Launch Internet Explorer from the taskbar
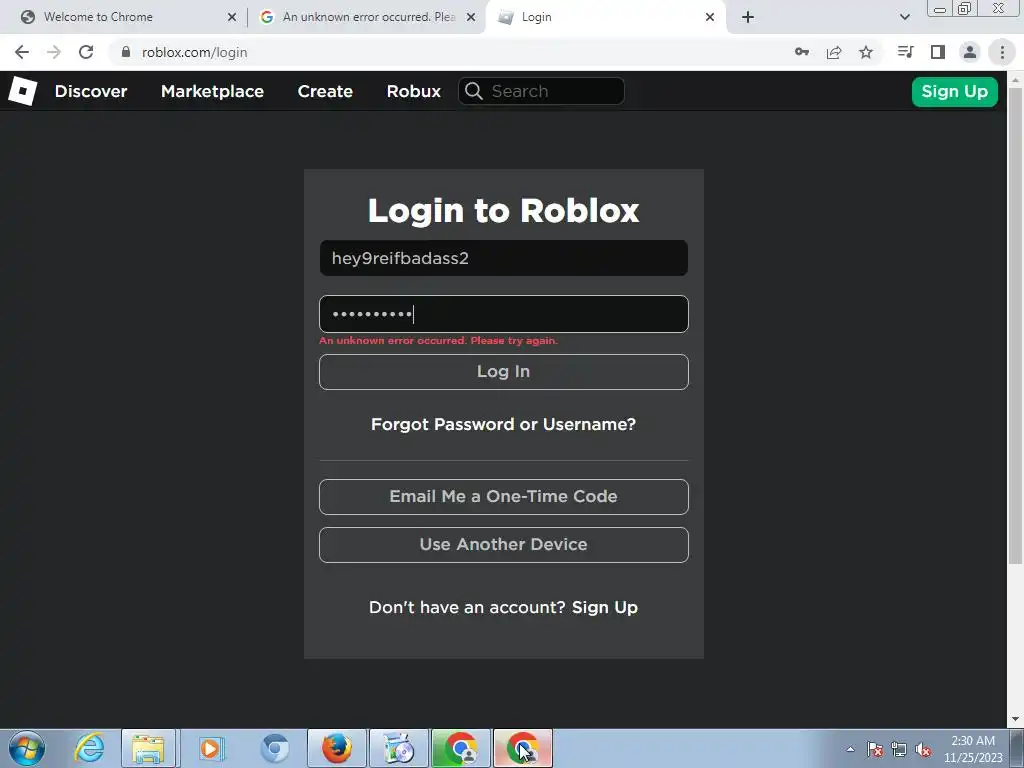Image resolution: width=1024 pixels, height=768 pixels. point(89,748)
